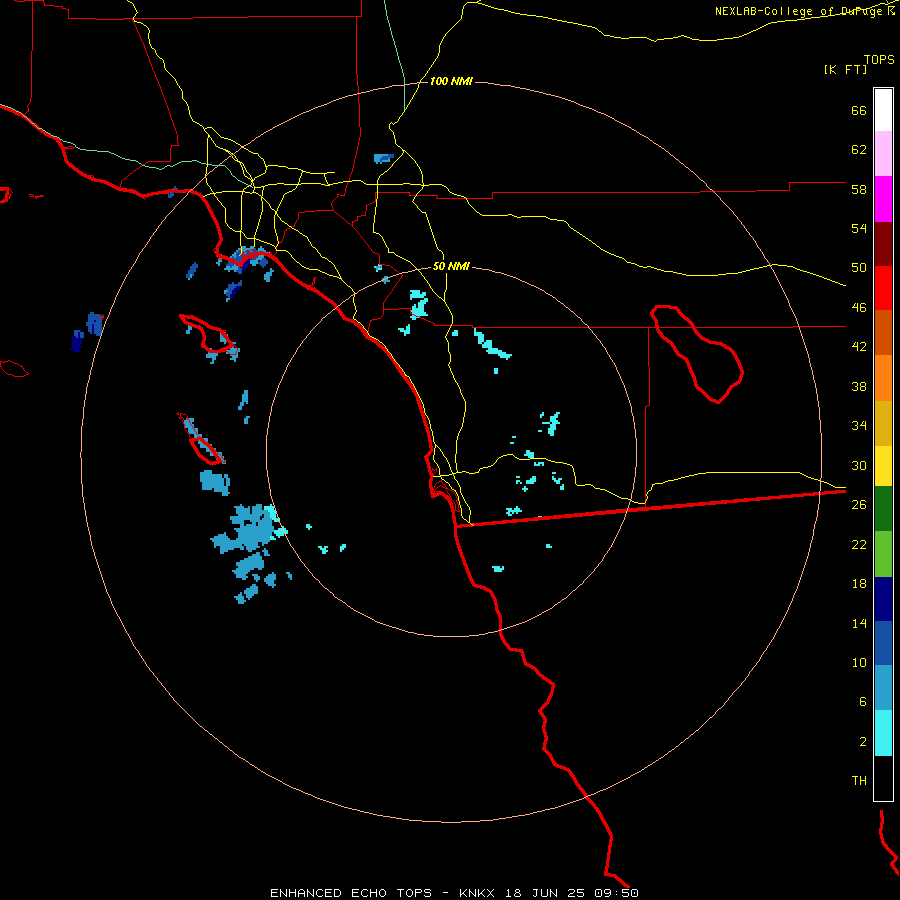This screenshot has width=900, height=900.
Task: Click the navy blue legend swatch
Action: 883,599
